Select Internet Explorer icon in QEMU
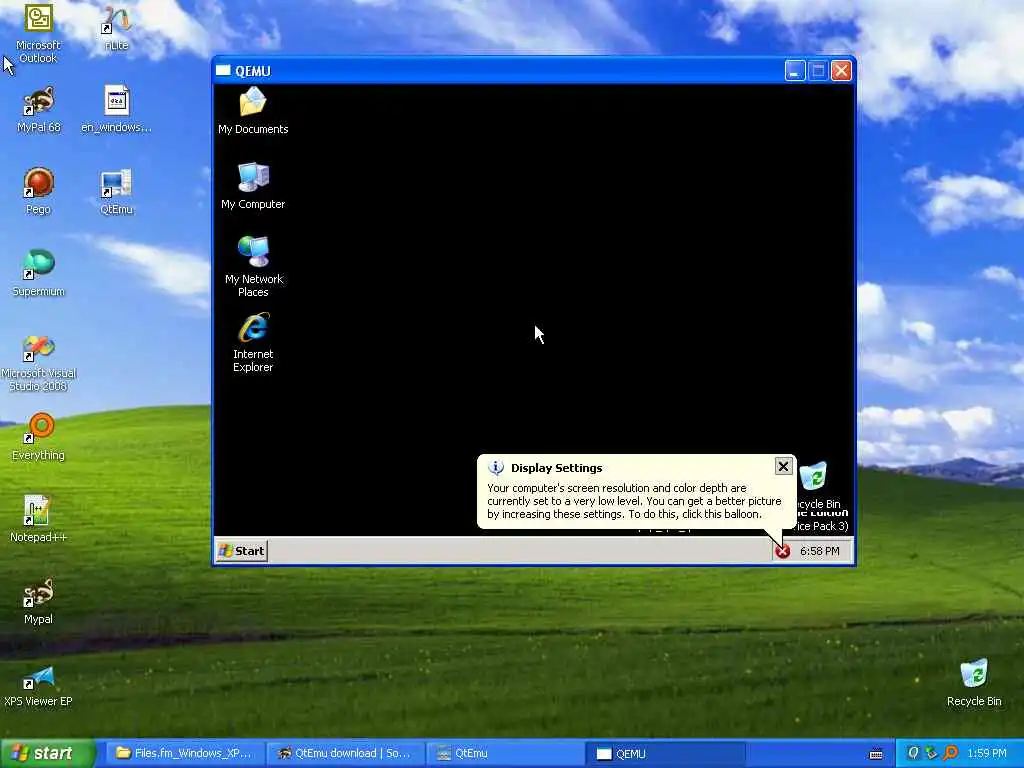The image size is (1024, 768). tap(253, 343)
